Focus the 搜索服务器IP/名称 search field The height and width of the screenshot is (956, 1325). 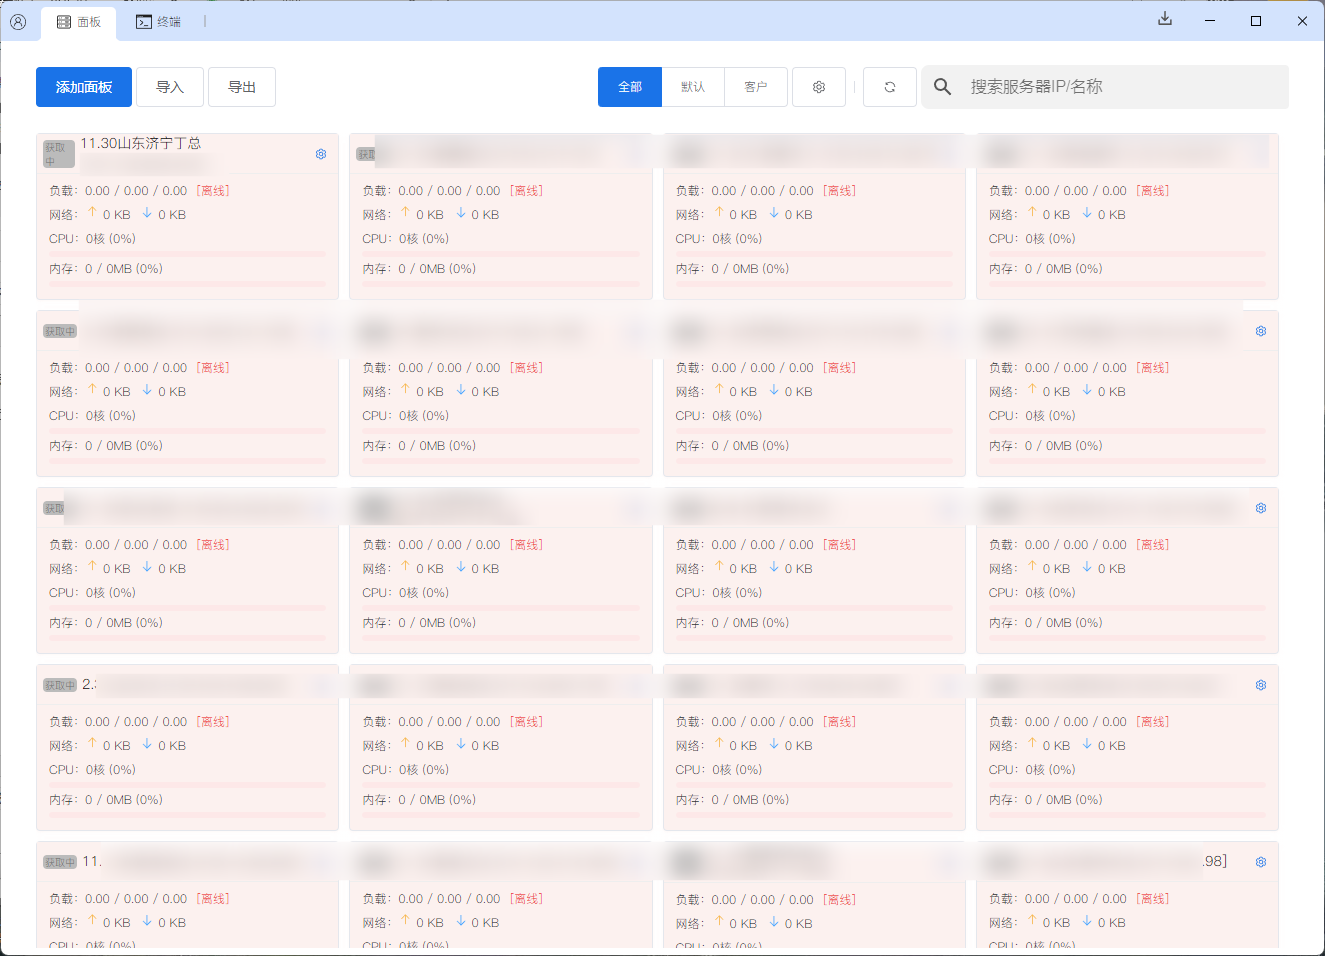tap(1105, 87)
